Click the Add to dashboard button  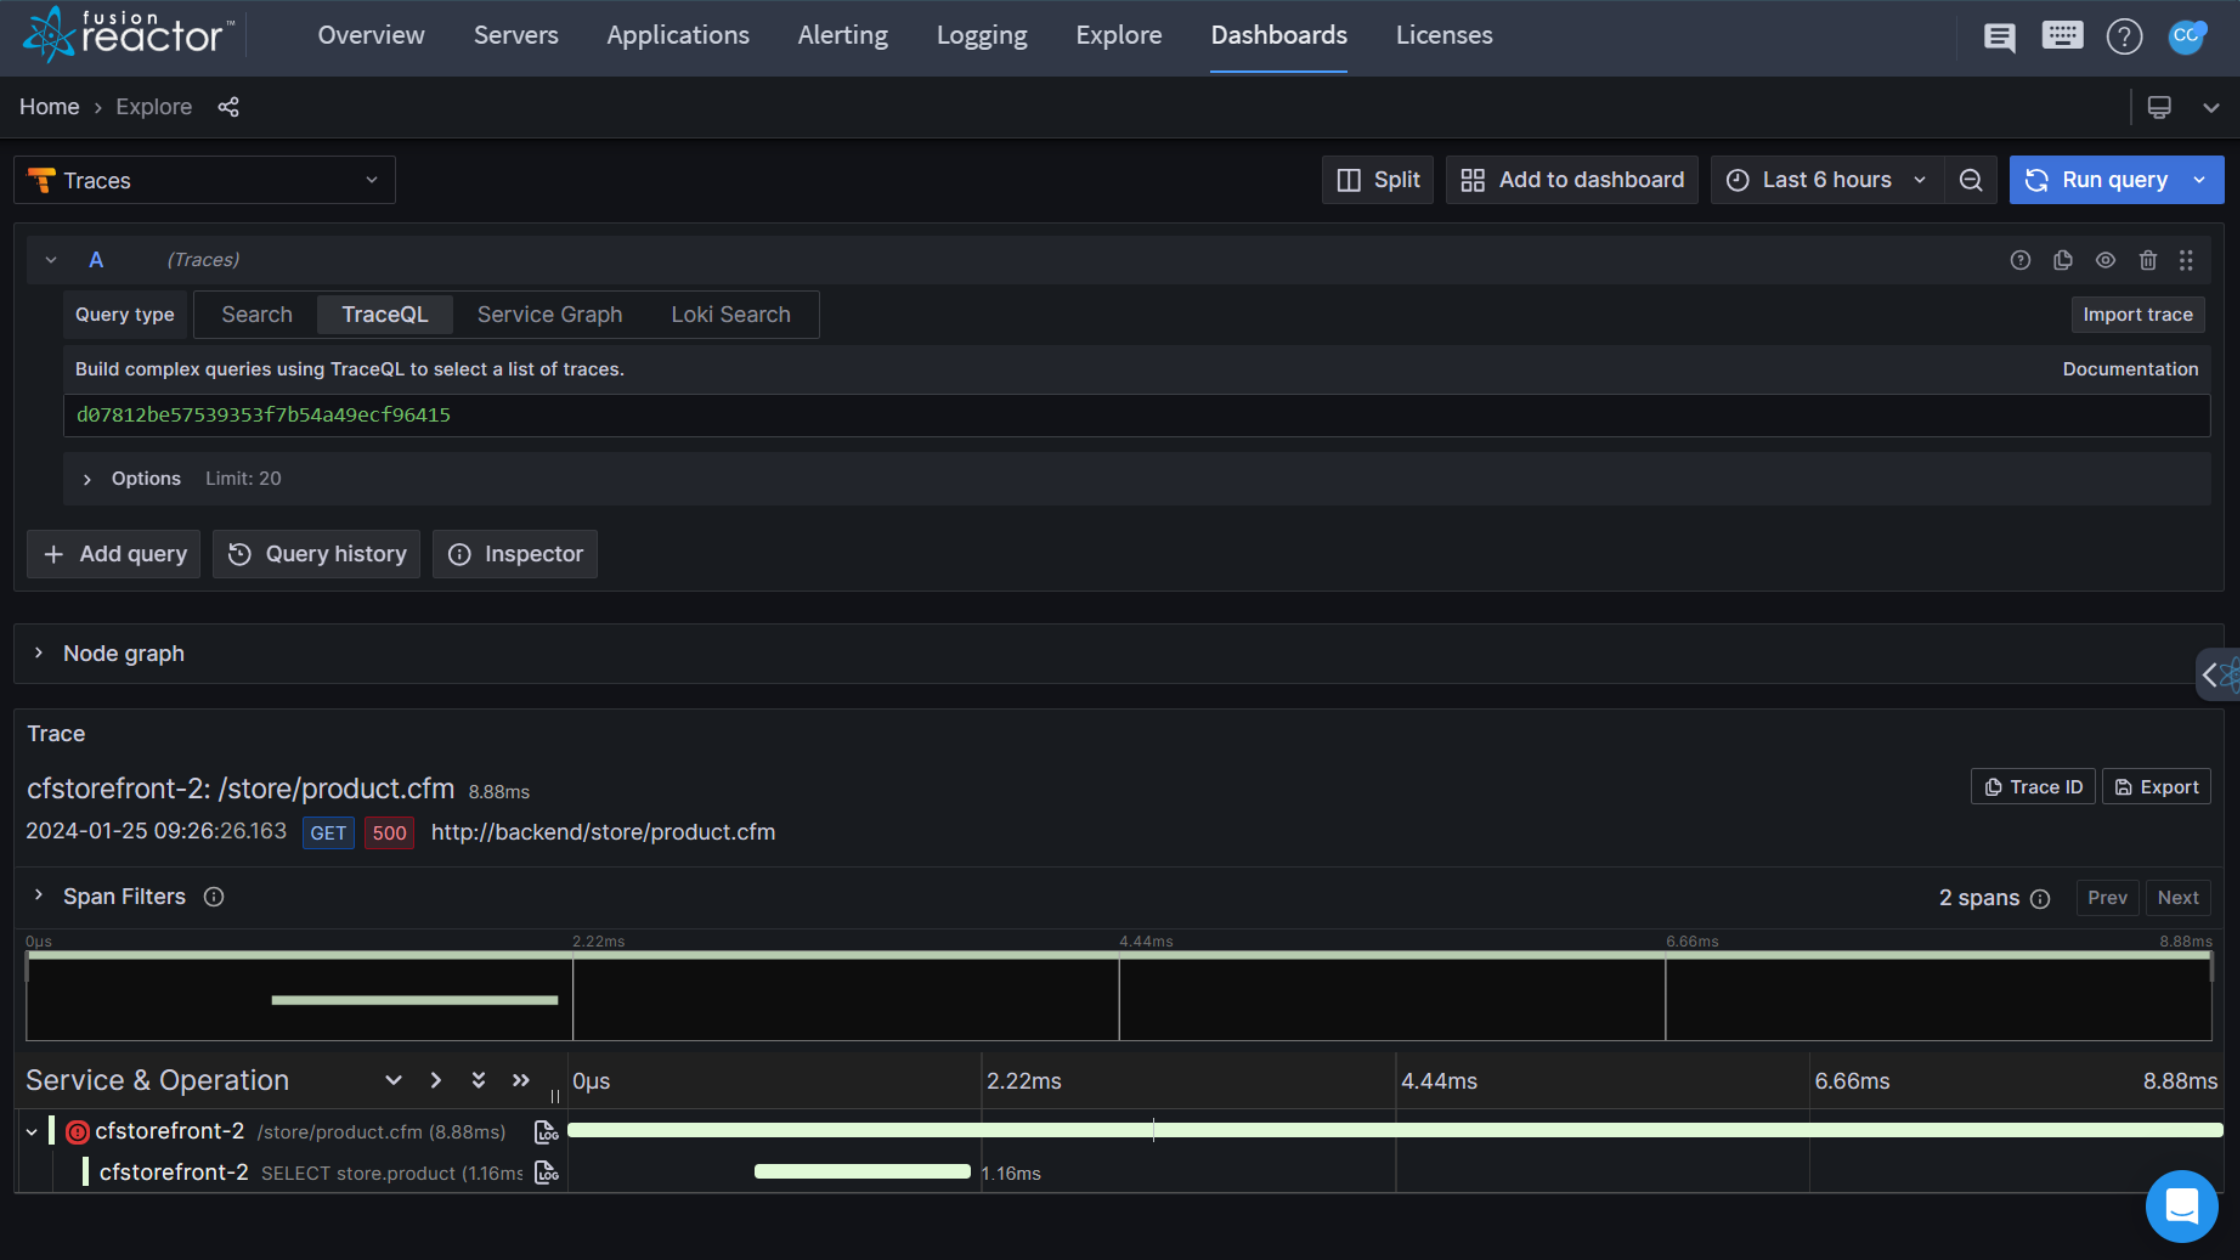pos(1572,180)
